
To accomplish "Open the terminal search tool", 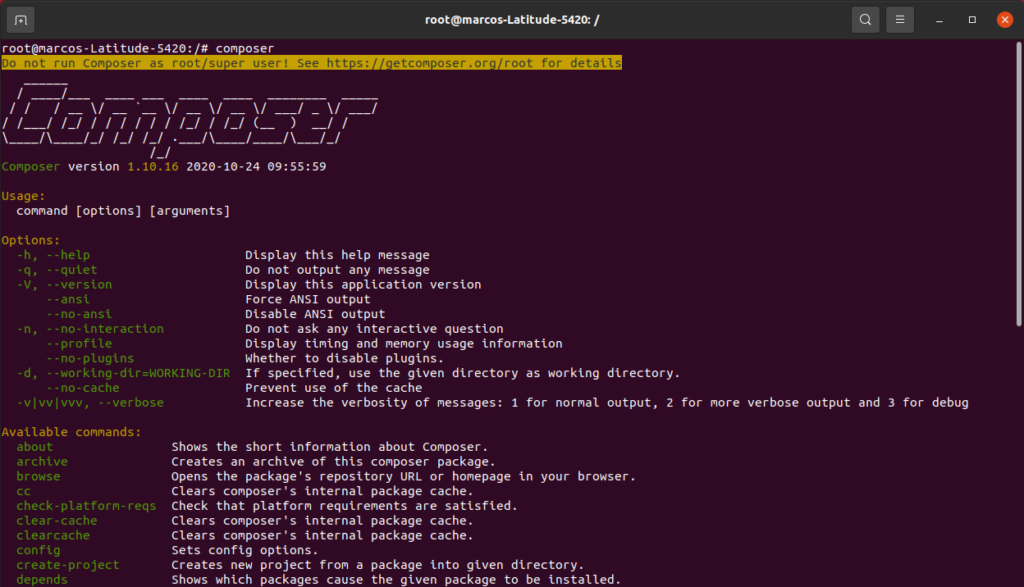I will coord(865,20).
